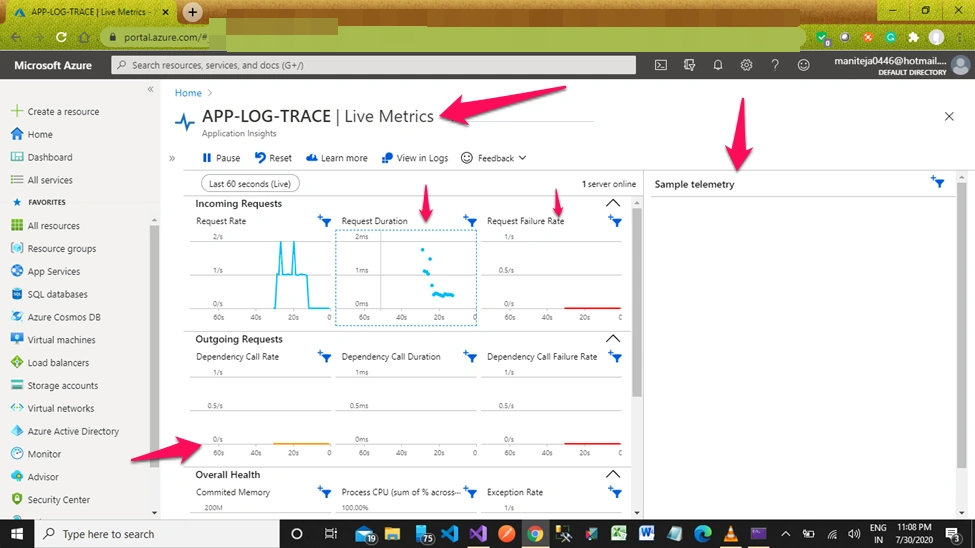
Task: Open feedback smiley in Azure header
Action: pos(803,65)
